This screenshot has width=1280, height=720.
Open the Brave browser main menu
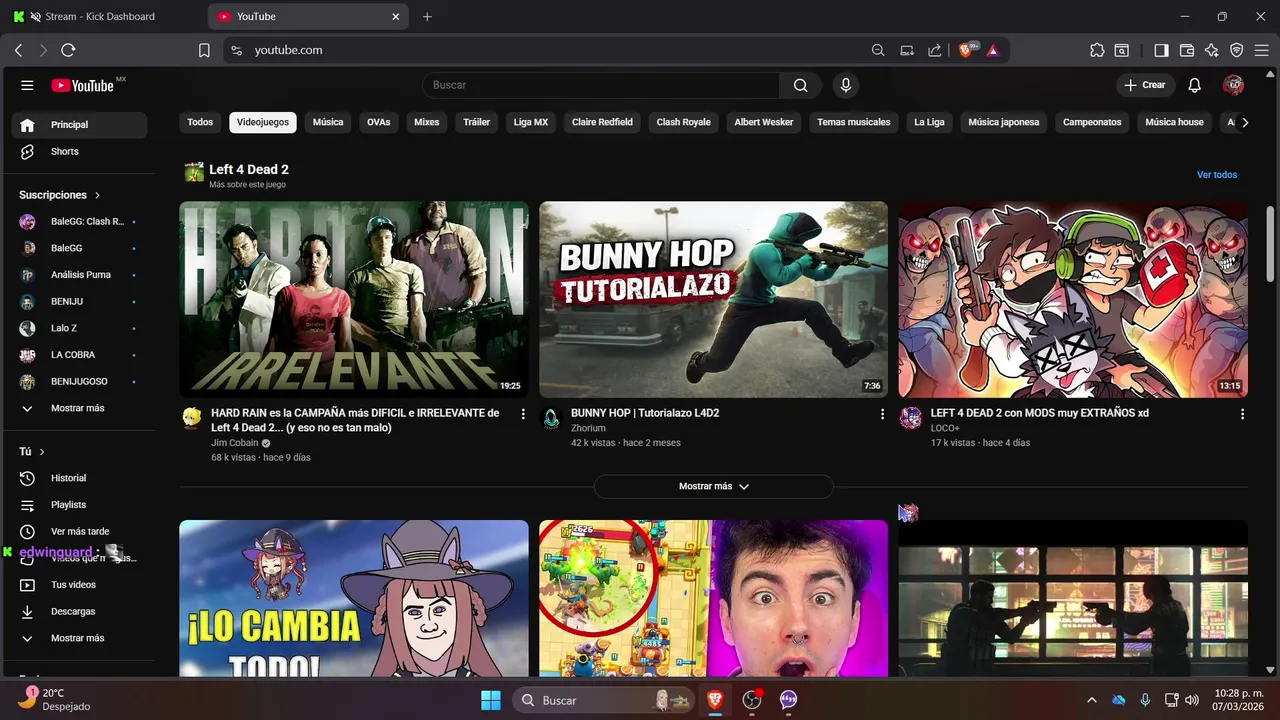tap(1262, 50)
